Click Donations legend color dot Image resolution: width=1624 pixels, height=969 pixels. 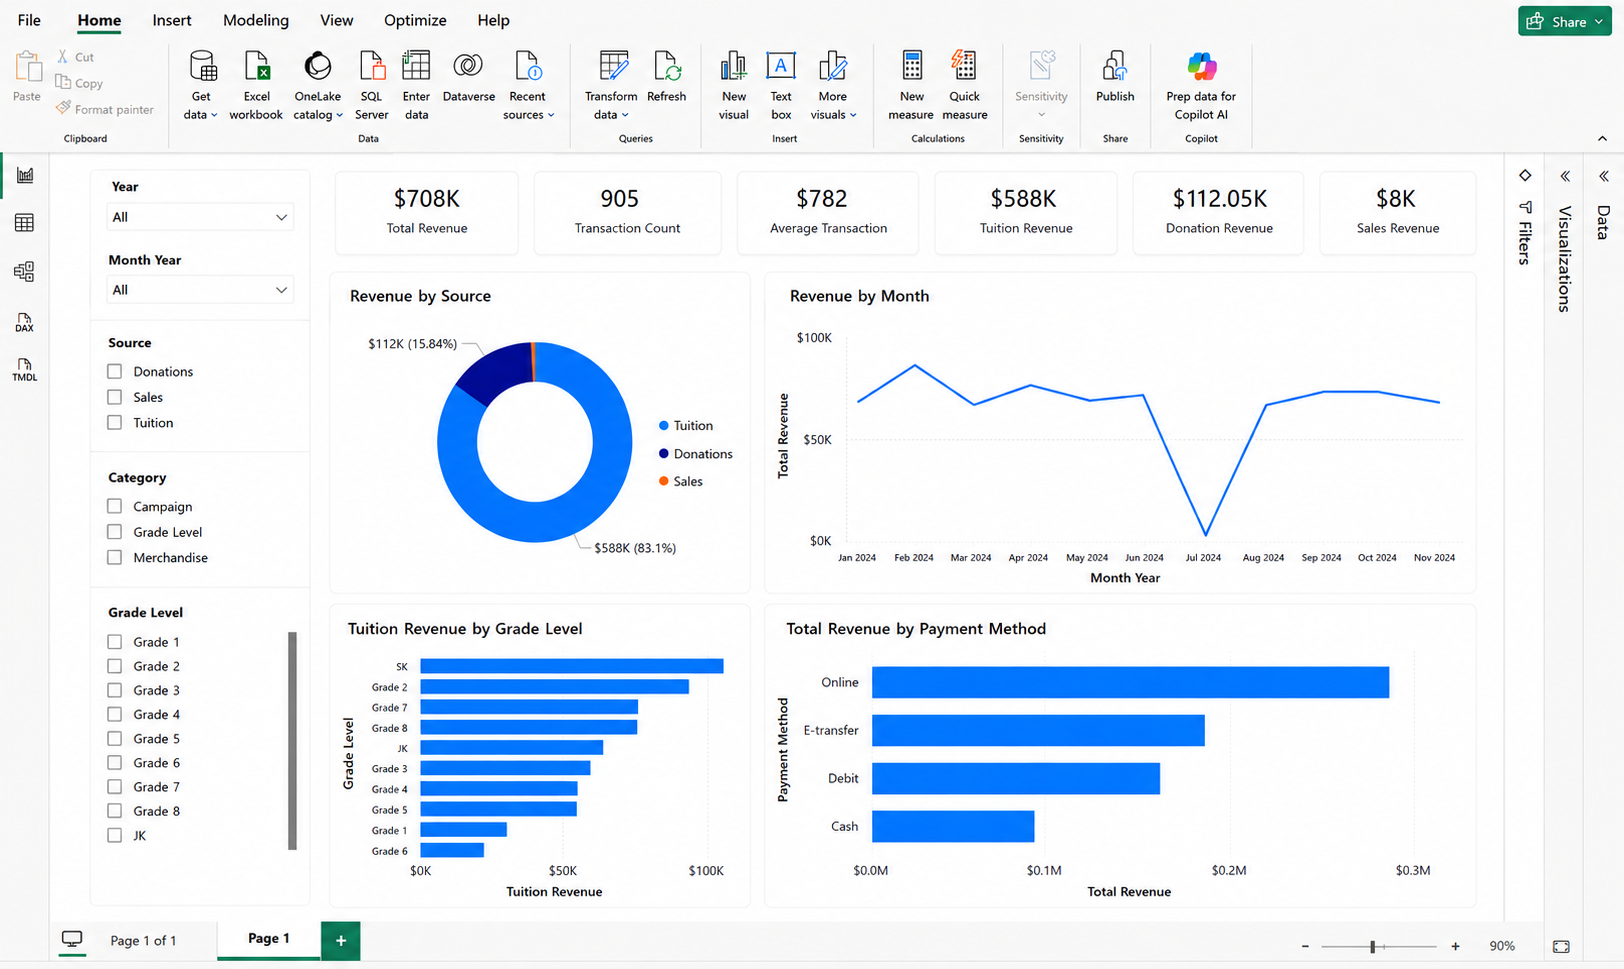point(664,454)
